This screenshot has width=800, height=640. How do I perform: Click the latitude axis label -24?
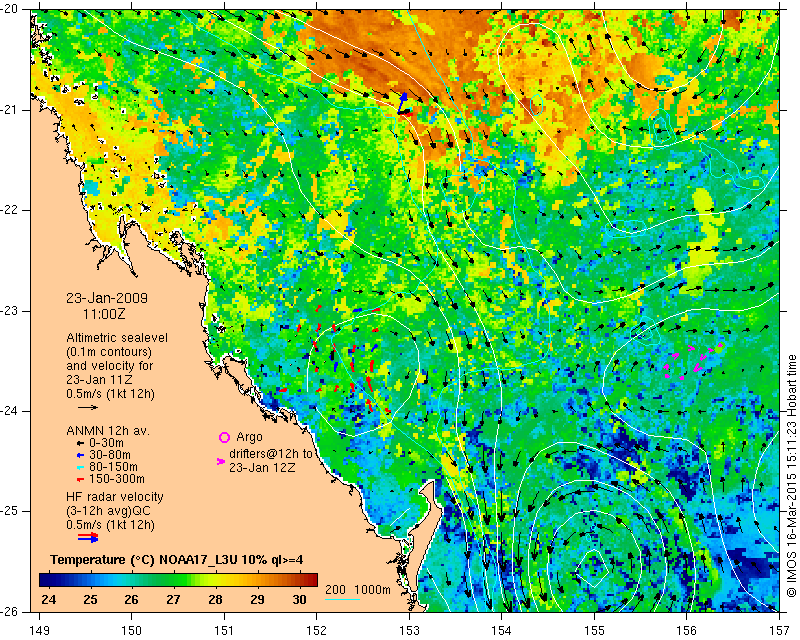(10, 411)
